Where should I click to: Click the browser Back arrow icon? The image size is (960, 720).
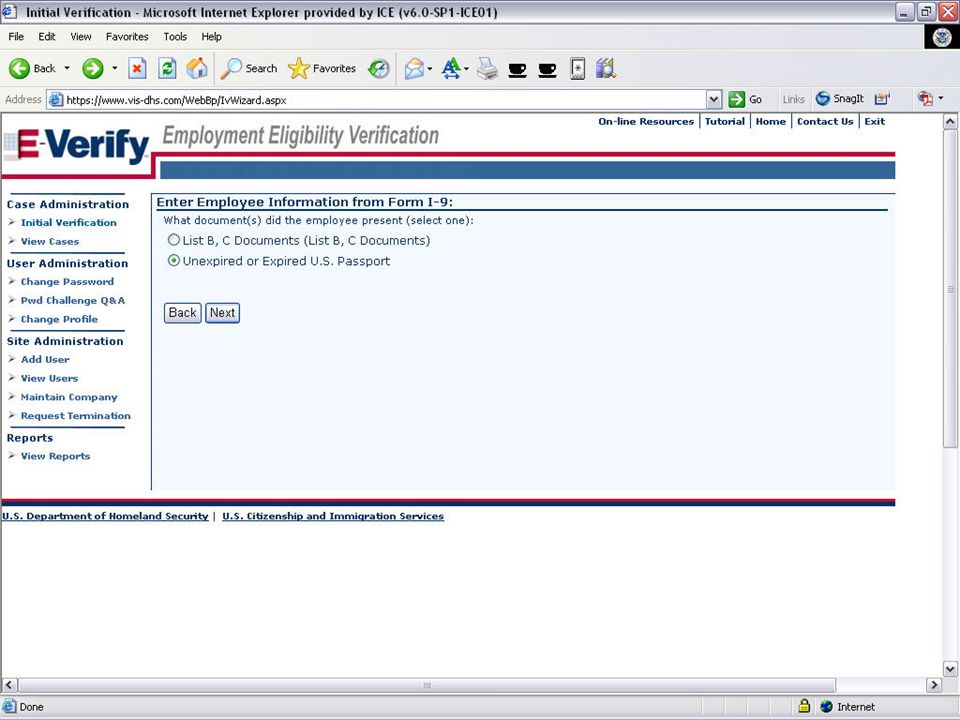click(x=19, y=69)
